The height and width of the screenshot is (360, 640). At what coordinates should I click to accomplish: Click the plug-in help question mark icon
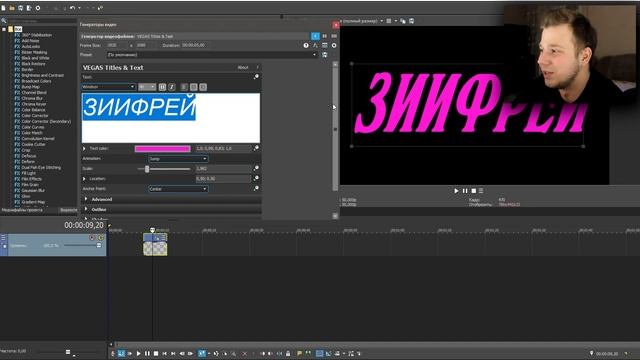click(x=306, y=45)
